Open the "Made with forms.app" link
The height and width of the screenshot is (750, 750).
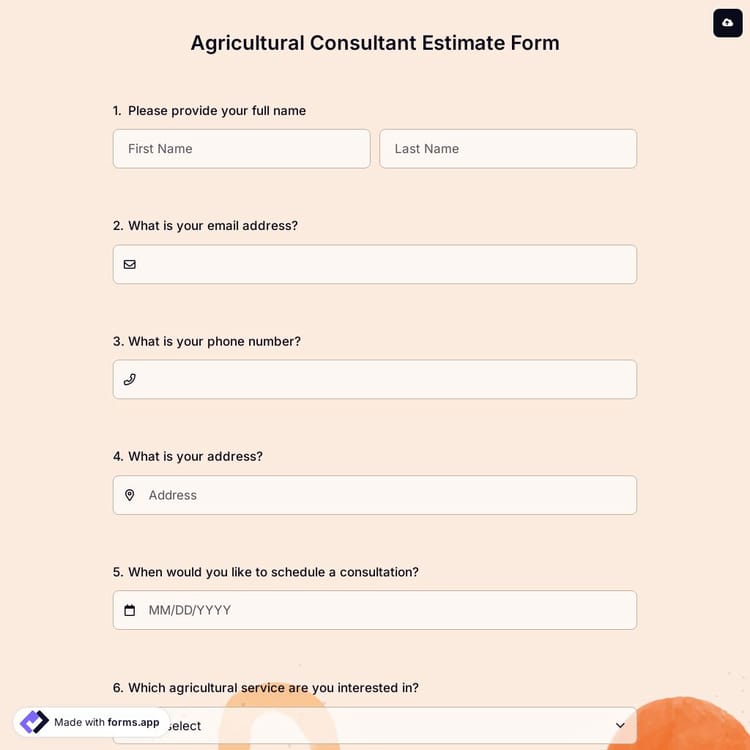click(106, 722)
